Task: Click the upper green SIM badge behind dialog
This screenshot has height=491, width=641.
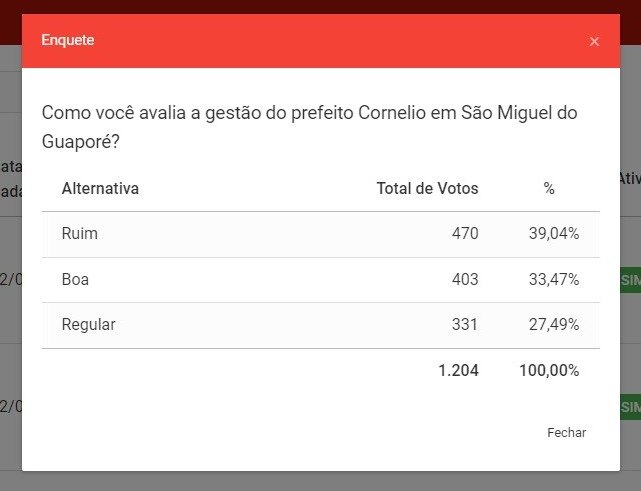Action: point(630,280)
